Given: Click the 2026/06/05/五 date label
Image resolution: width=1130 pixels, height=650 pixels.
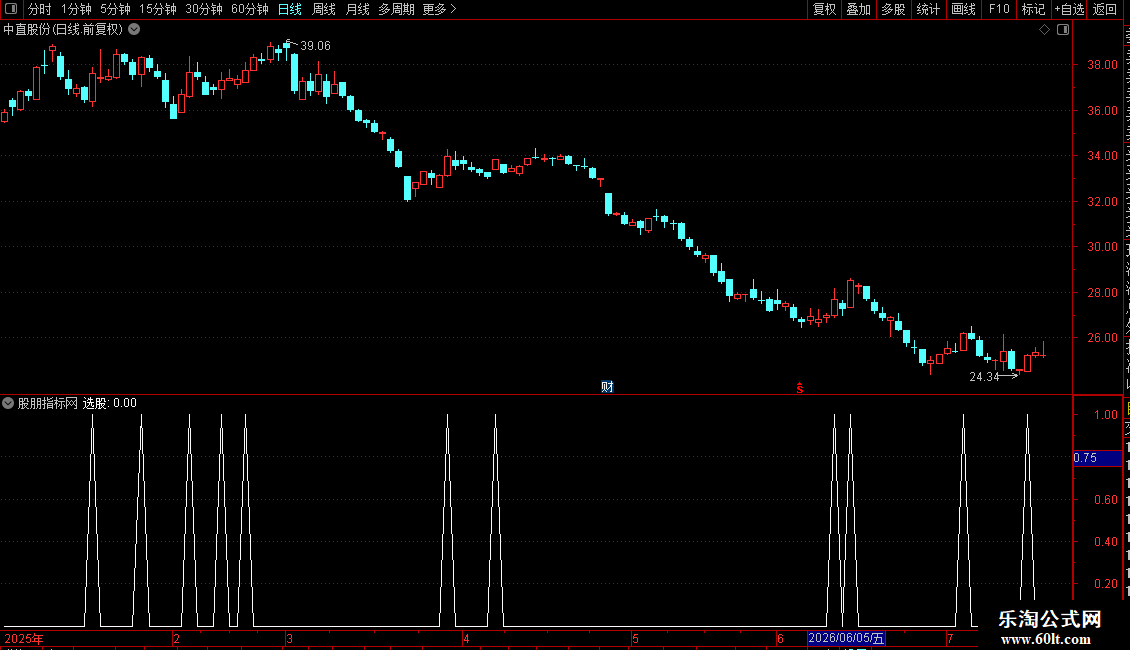Looking at the screenshot, I should coord(846,638).
